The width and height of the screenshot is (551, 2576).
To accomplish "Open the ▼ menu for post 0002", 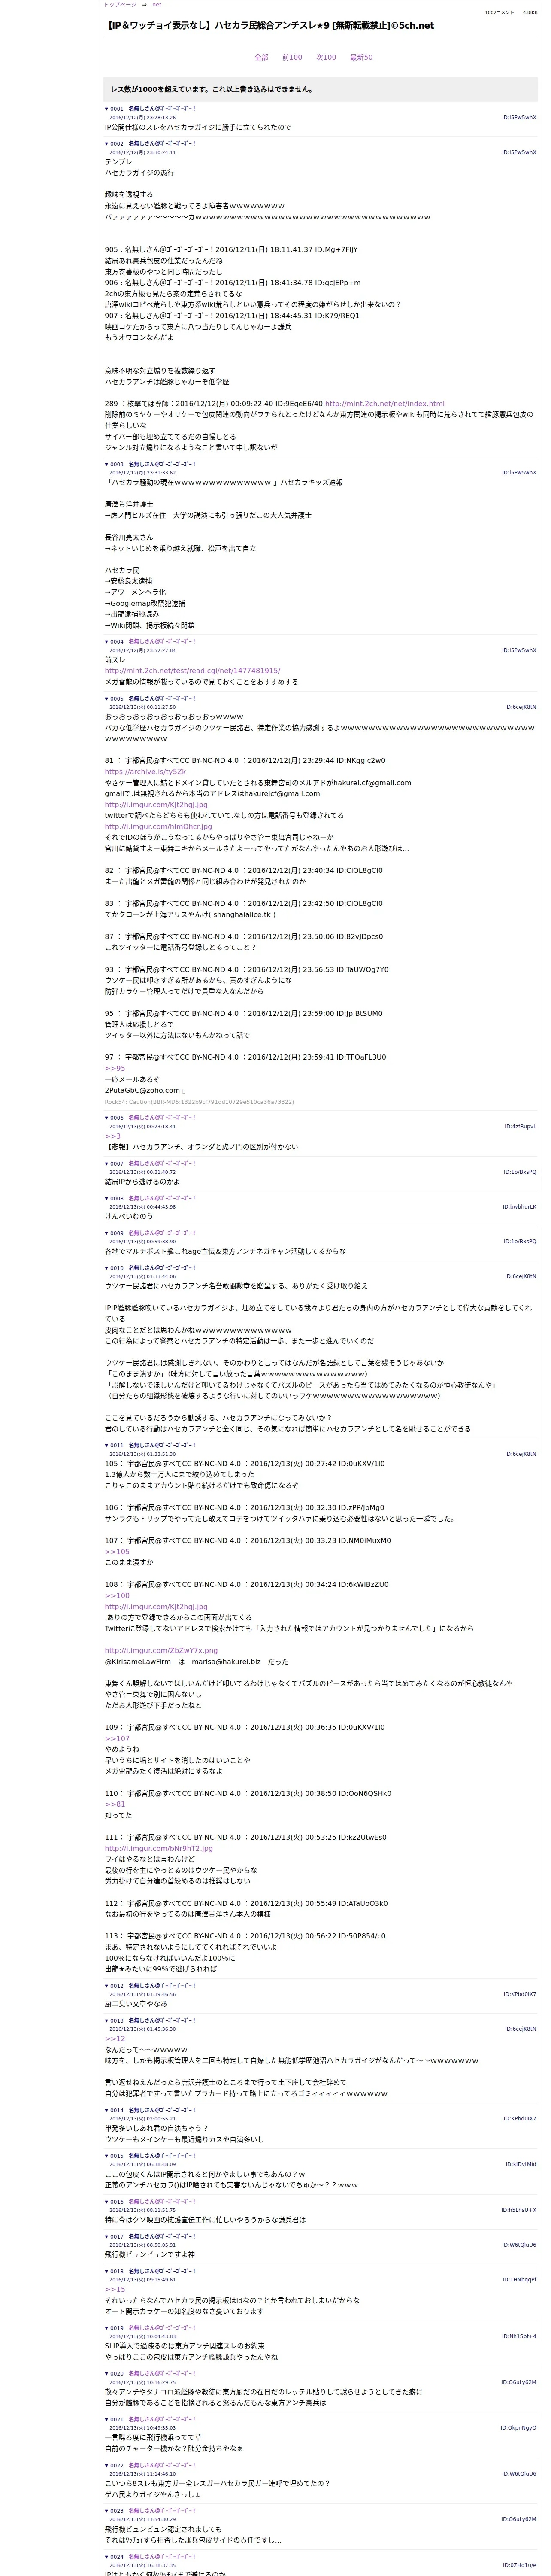I will pos(107,144).
